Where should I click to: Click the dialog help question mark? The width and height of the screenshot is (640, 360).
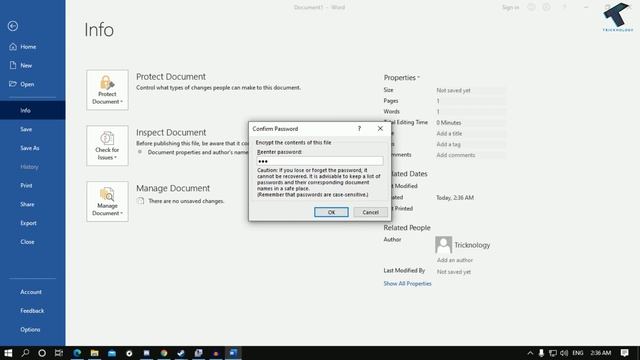coord(359,129)
